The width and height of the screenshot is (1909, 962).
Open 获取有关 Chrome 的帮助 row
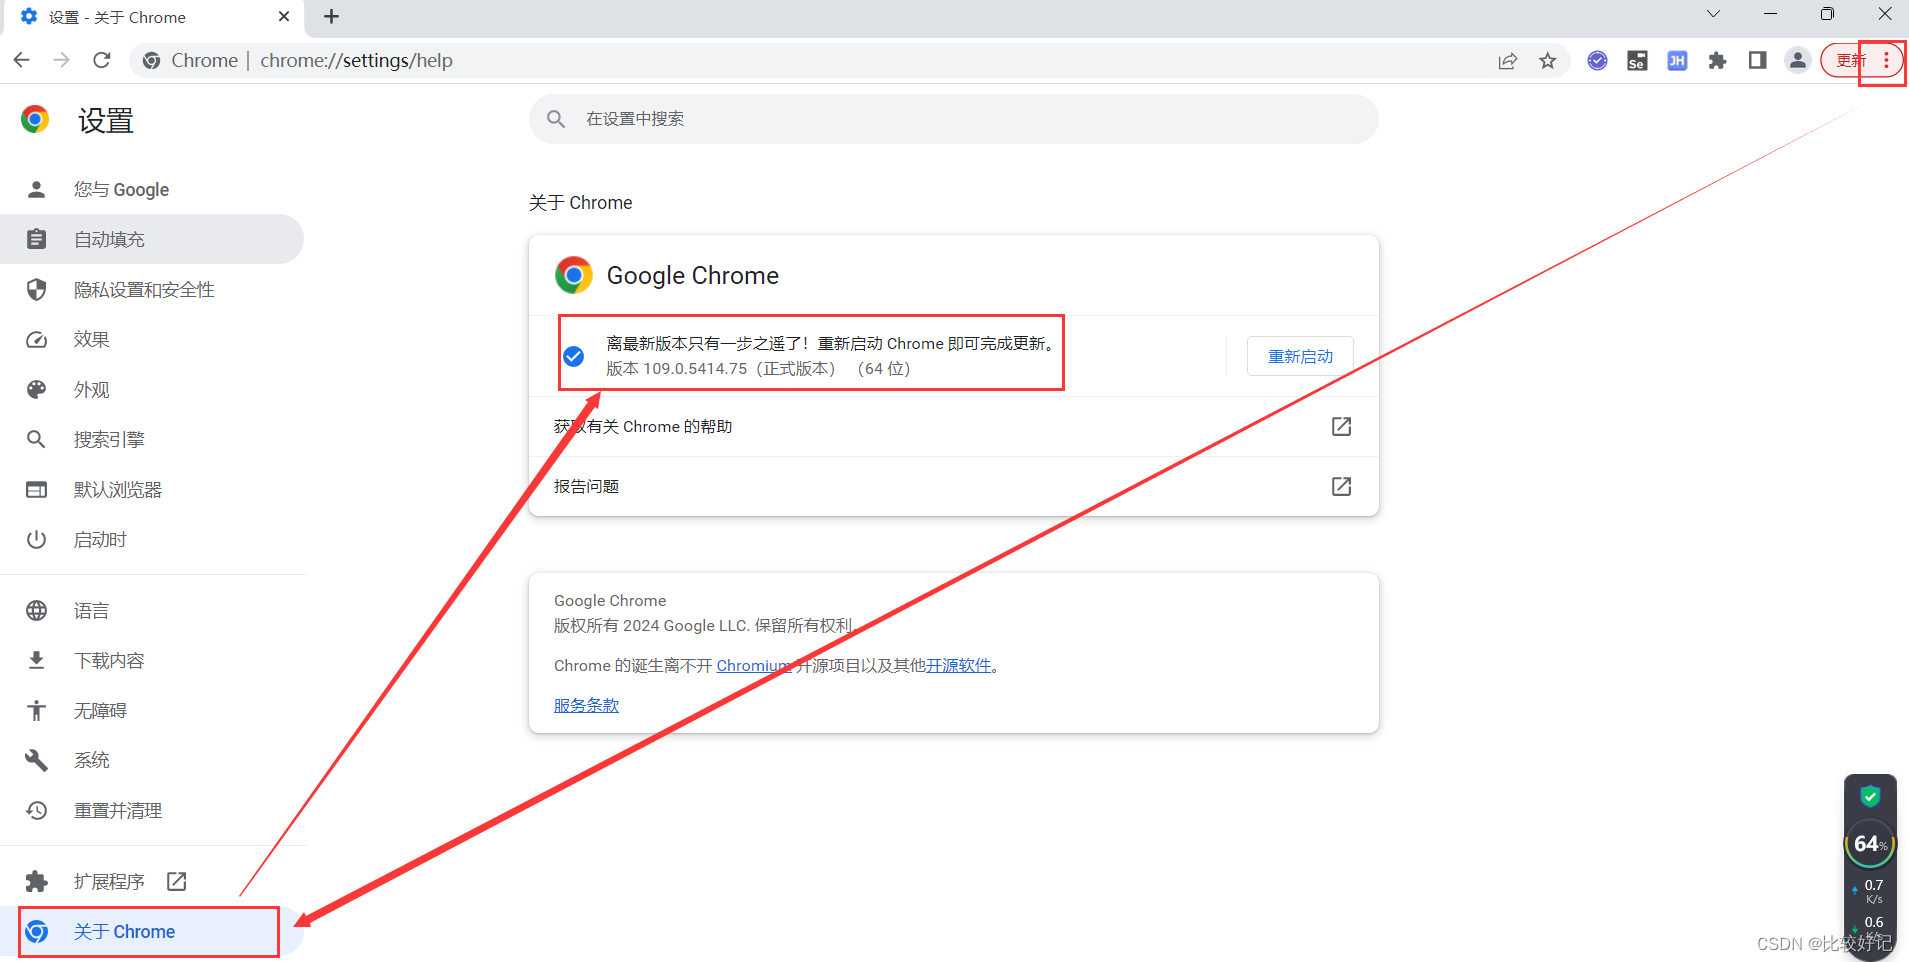[954, 427]
